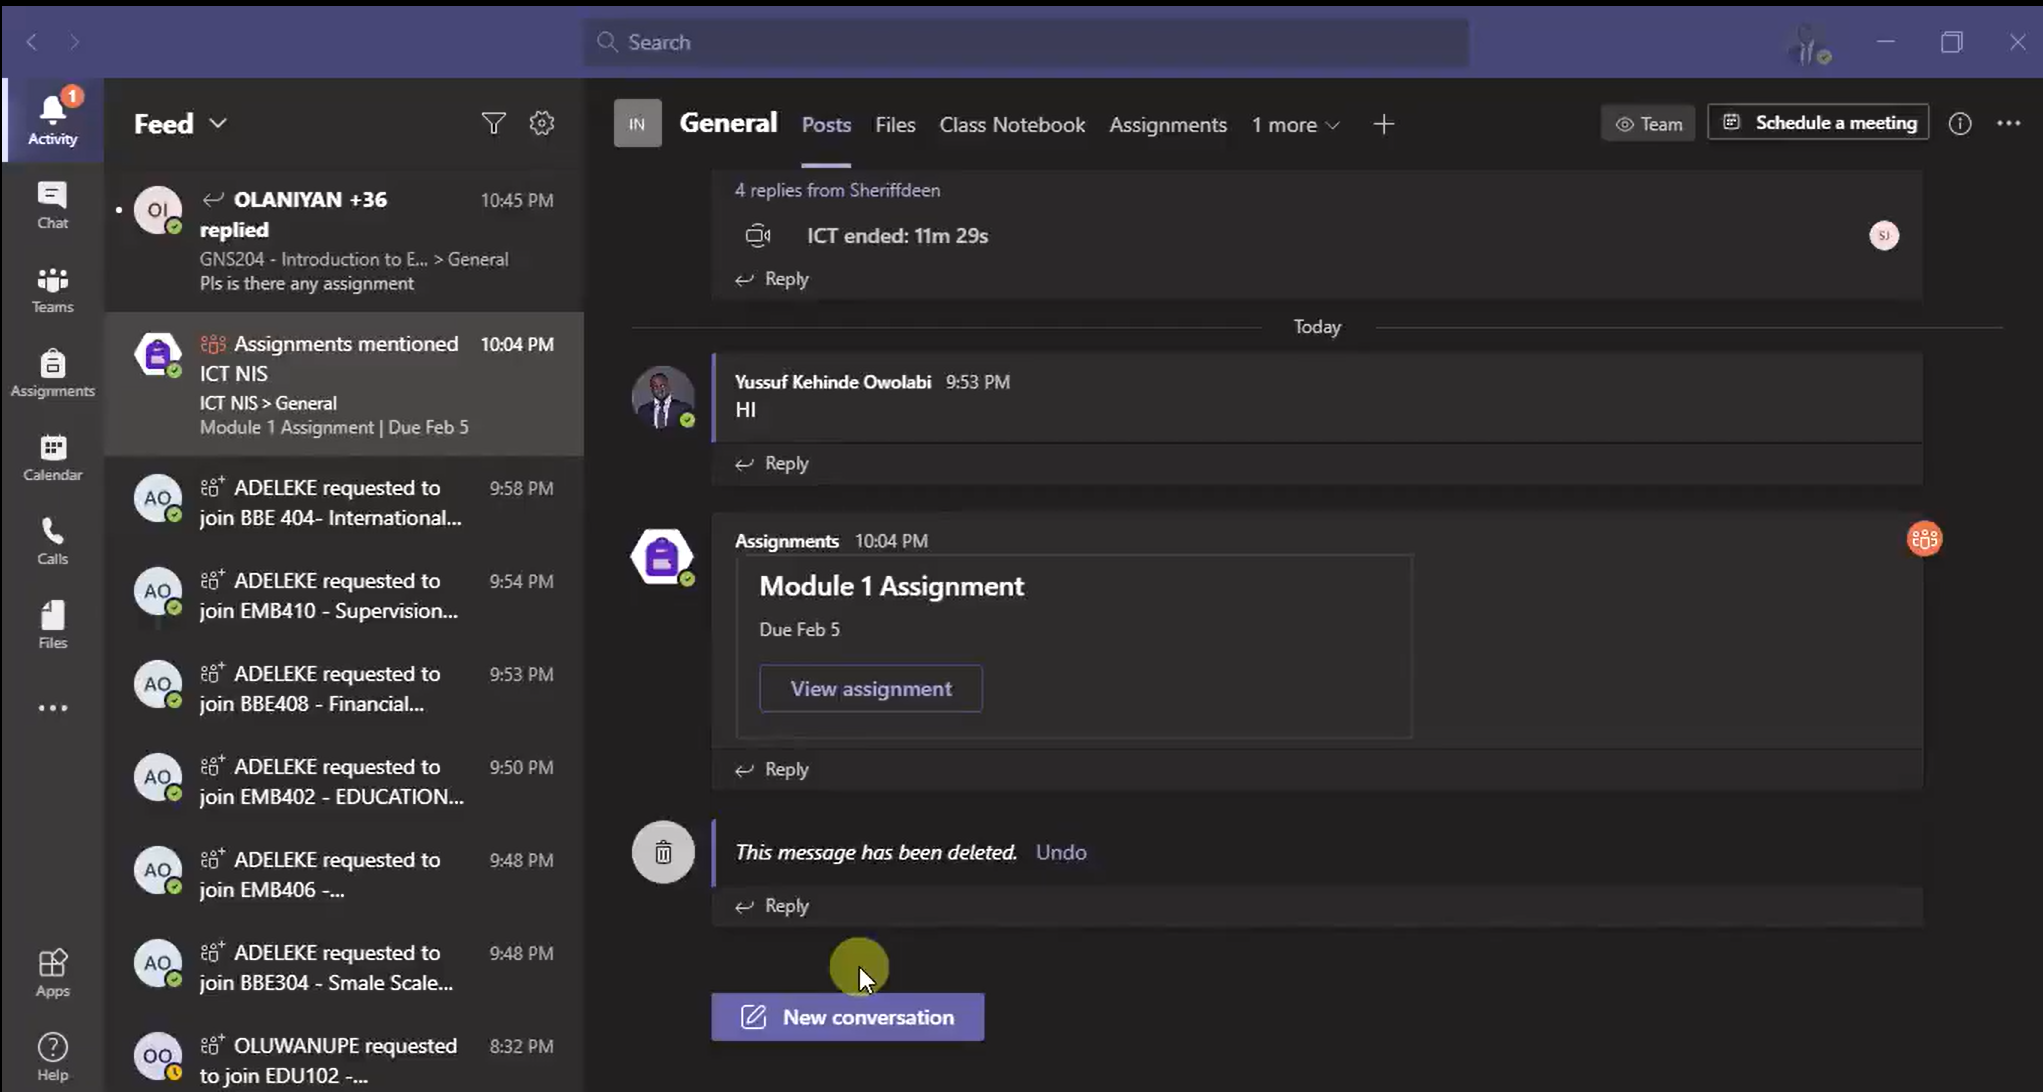Click the ICT ended meeting camera icon

pos(758,236)
